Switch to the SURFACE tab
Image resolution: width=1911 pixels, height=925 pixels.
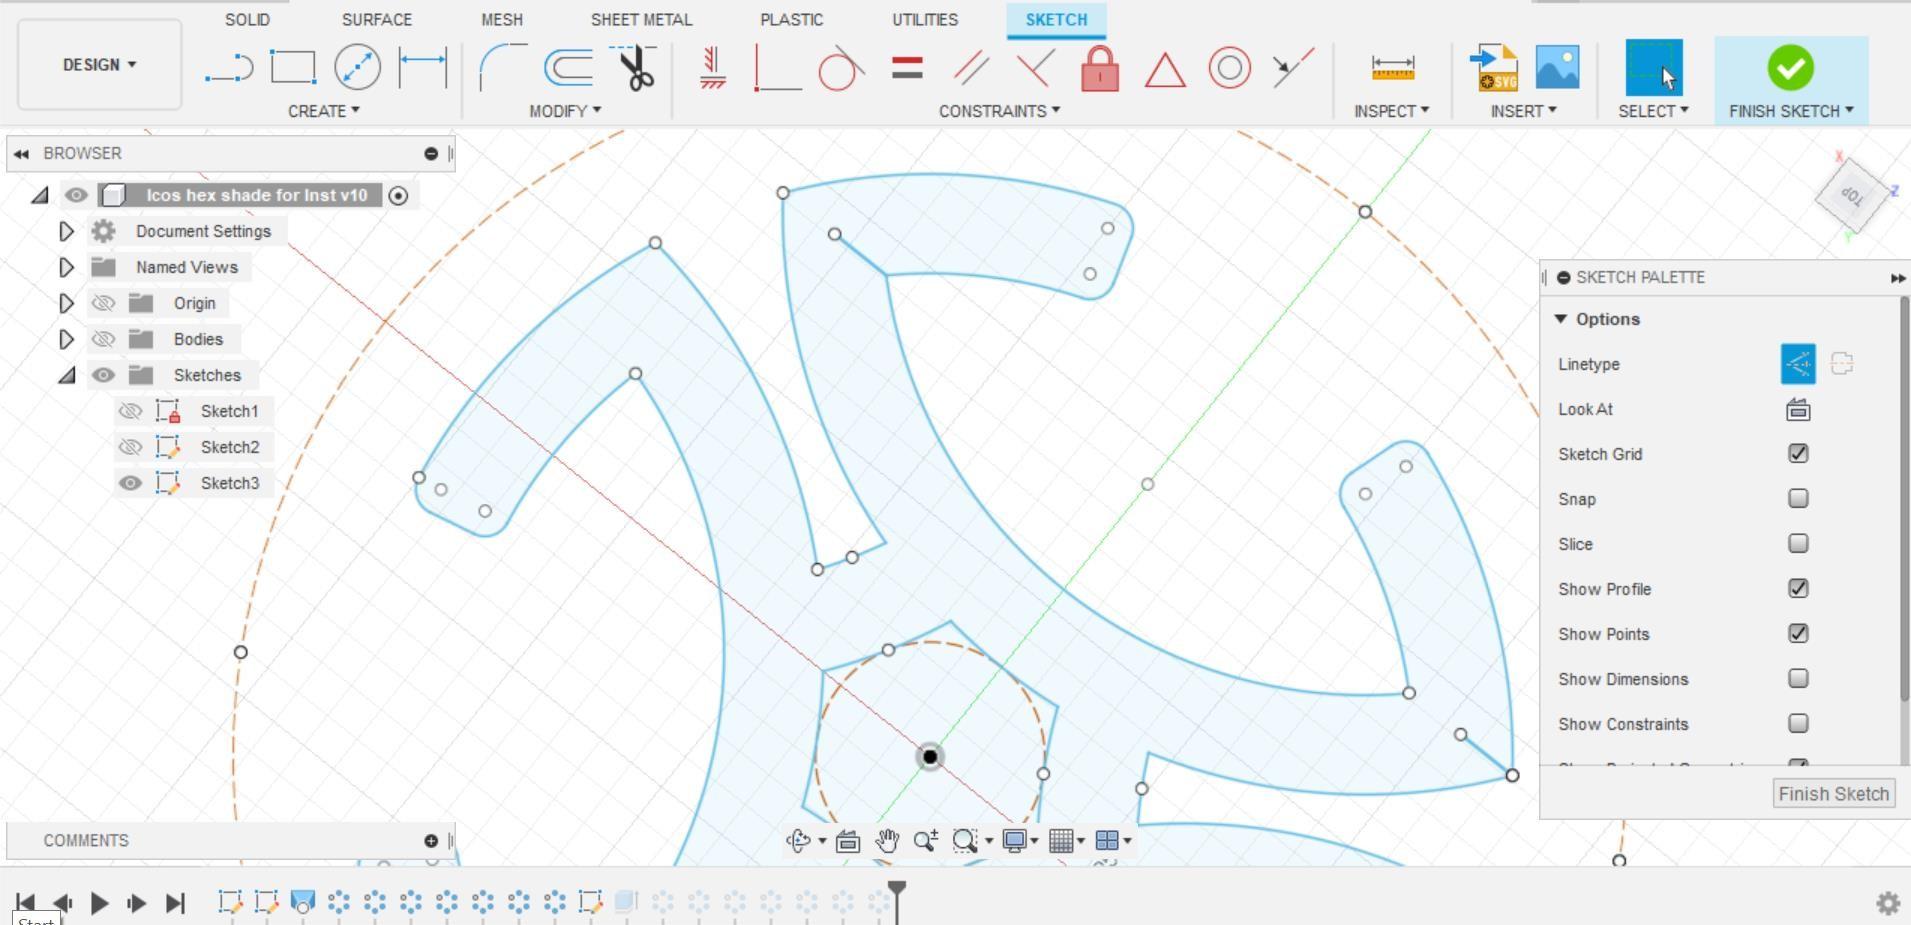pos(376,20)
